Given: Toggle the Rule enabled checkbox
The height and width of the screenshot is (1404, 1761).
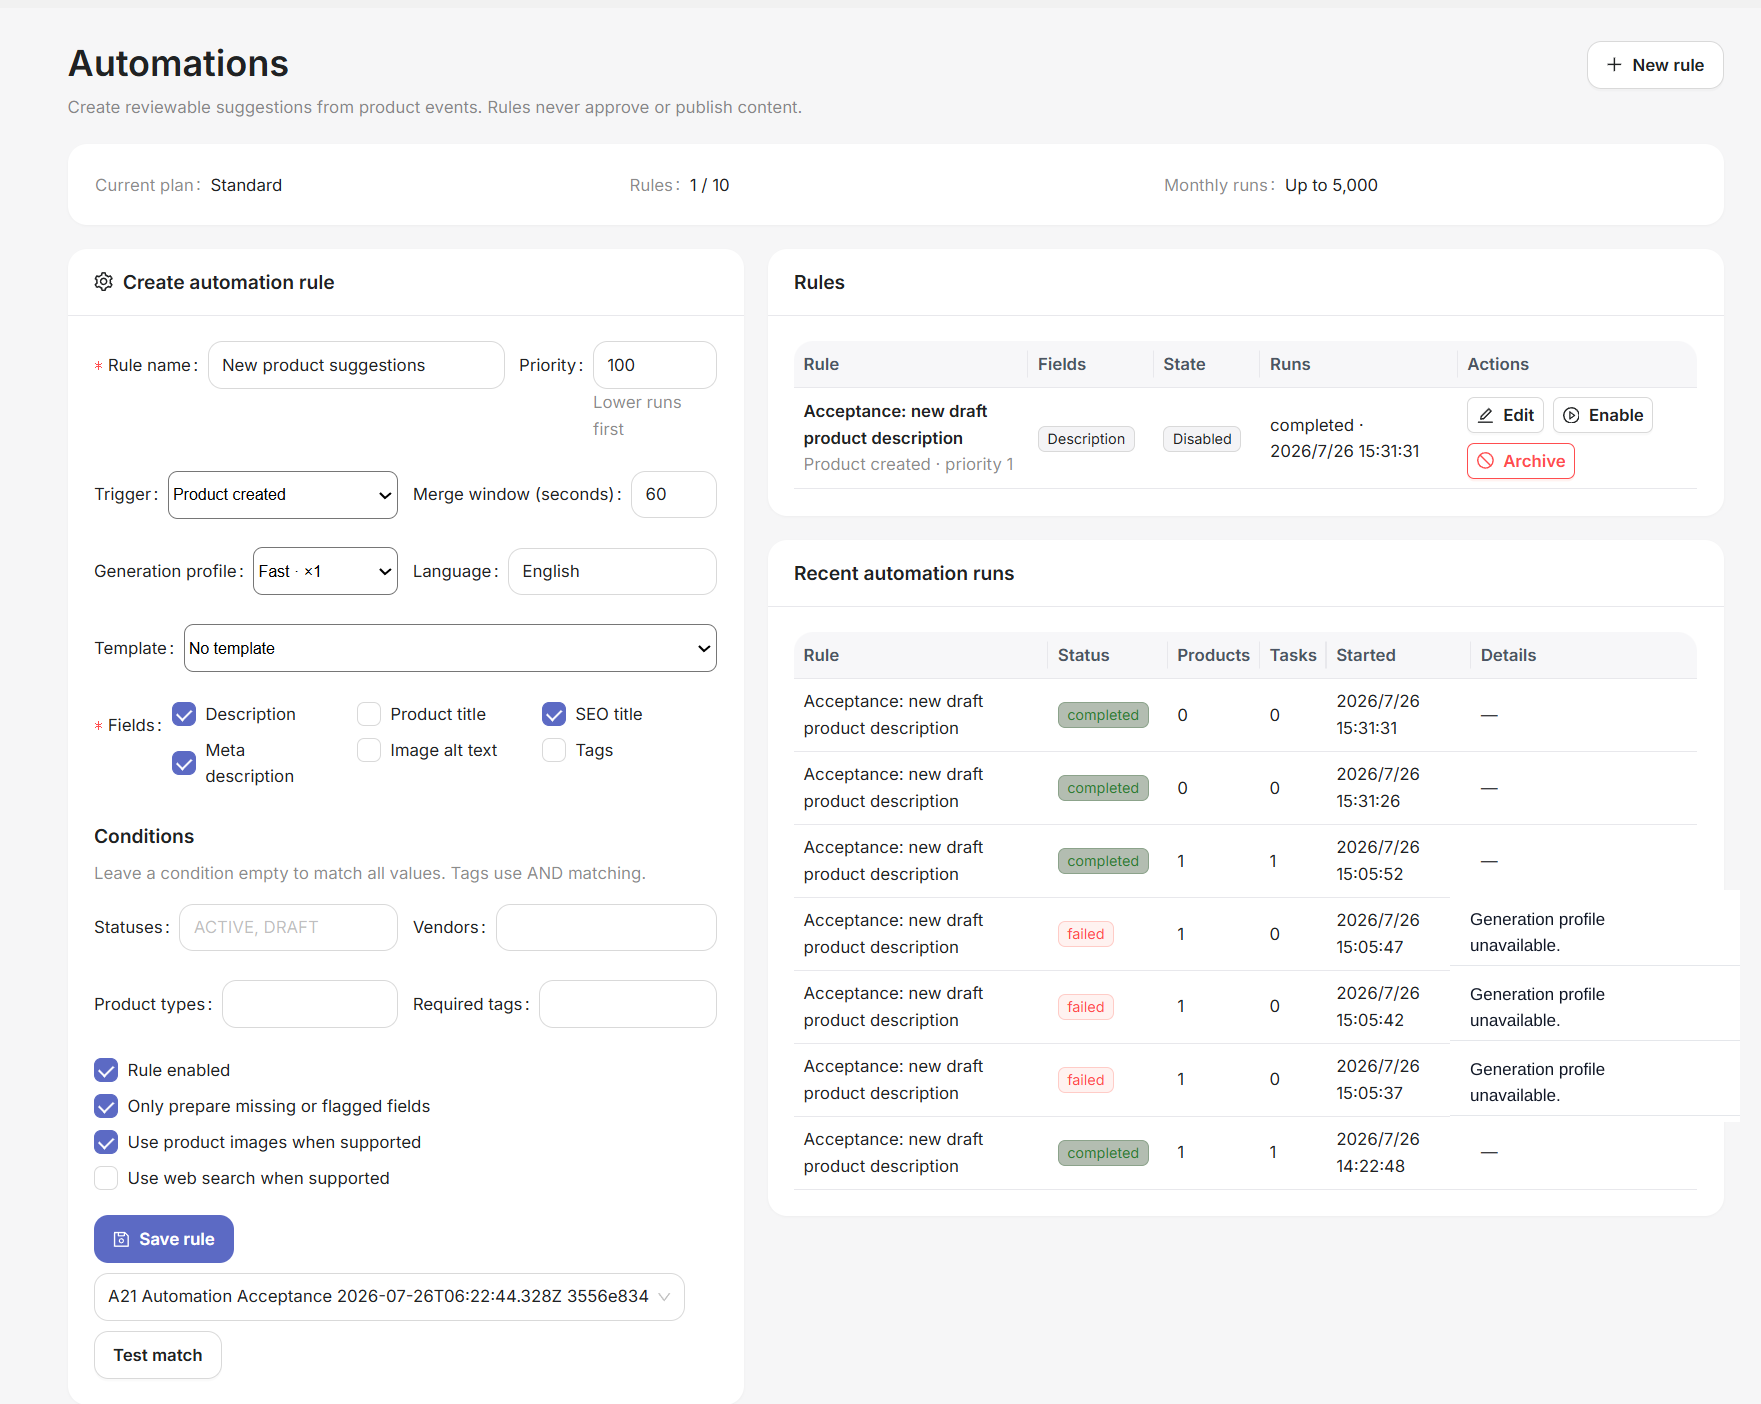Looking at the screenshot, I should 106,1070.
